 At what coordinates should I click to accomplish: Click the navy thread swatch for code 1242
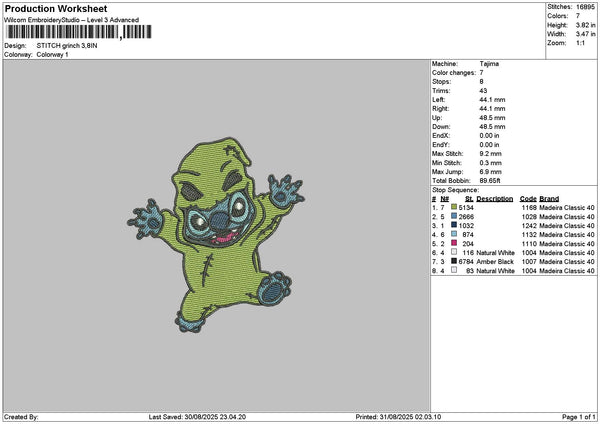(x=454, y=225)
